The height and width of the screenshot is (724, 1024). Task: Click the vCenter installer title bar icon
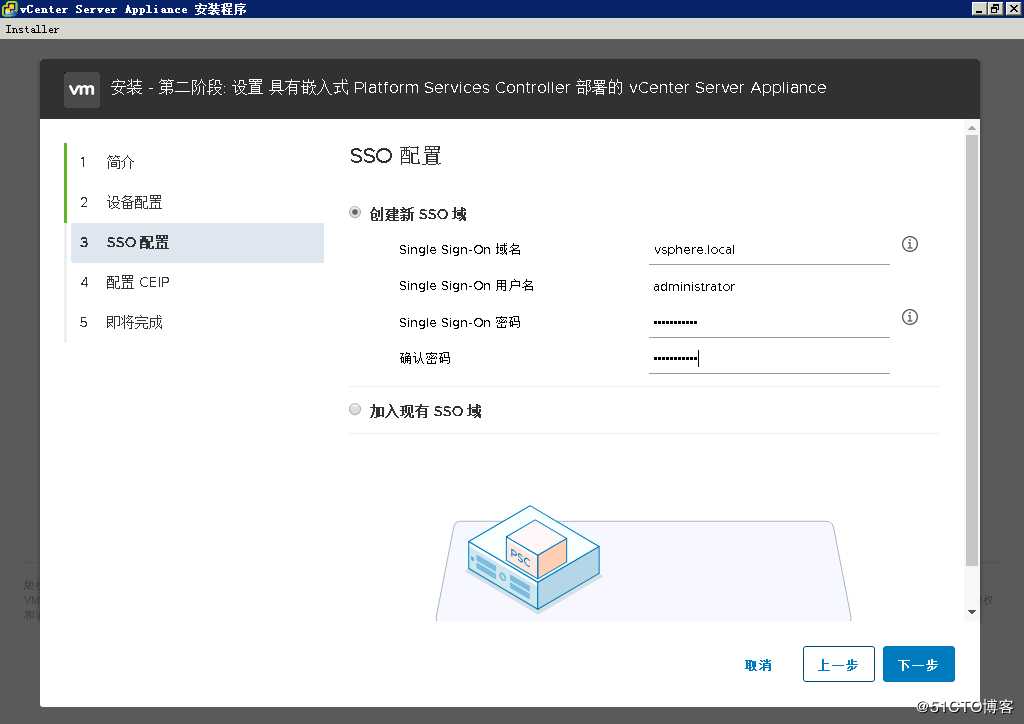9,8
